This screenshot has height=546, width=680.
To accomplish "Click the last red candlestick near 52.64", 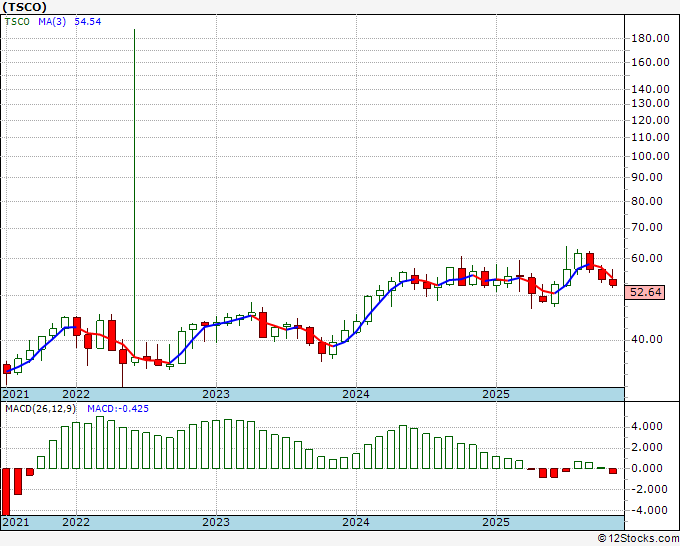I will [613, 283].
